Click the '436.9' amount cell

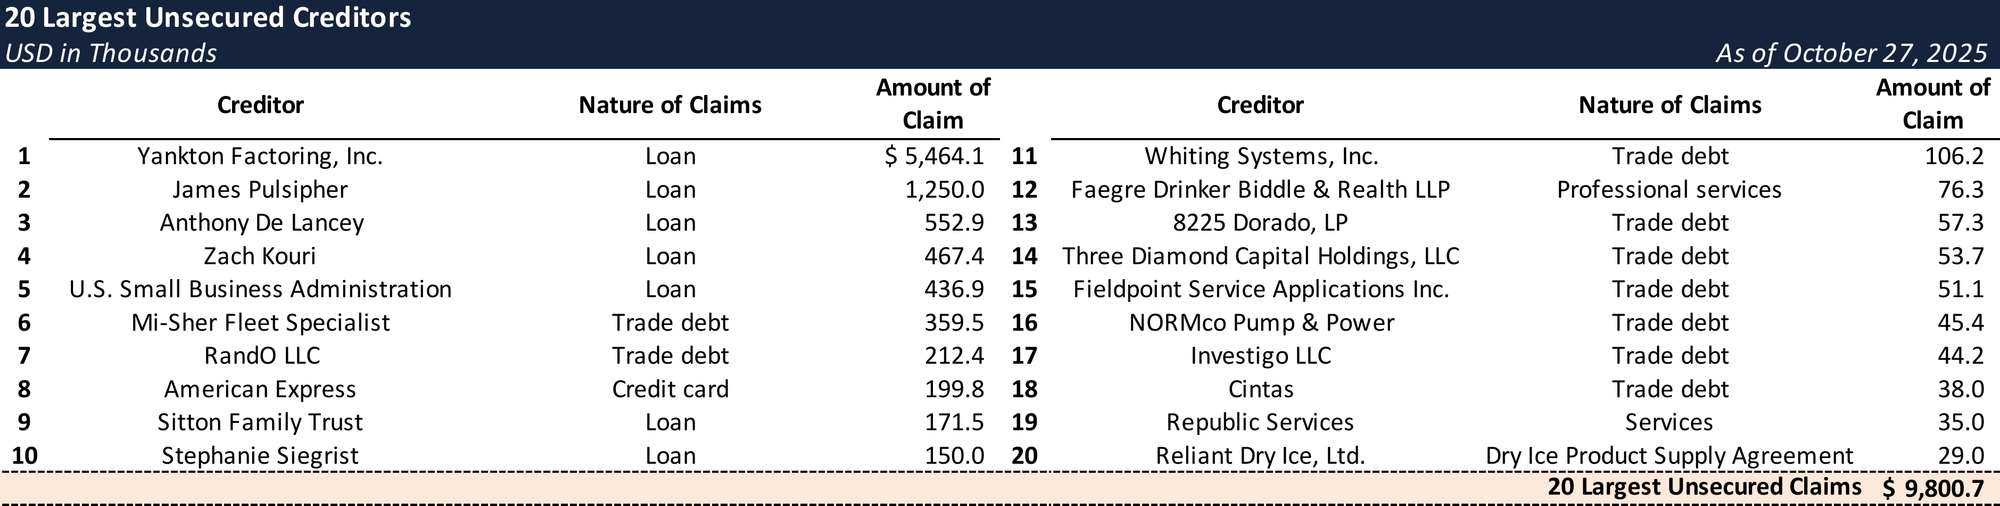tap(954, 290)
